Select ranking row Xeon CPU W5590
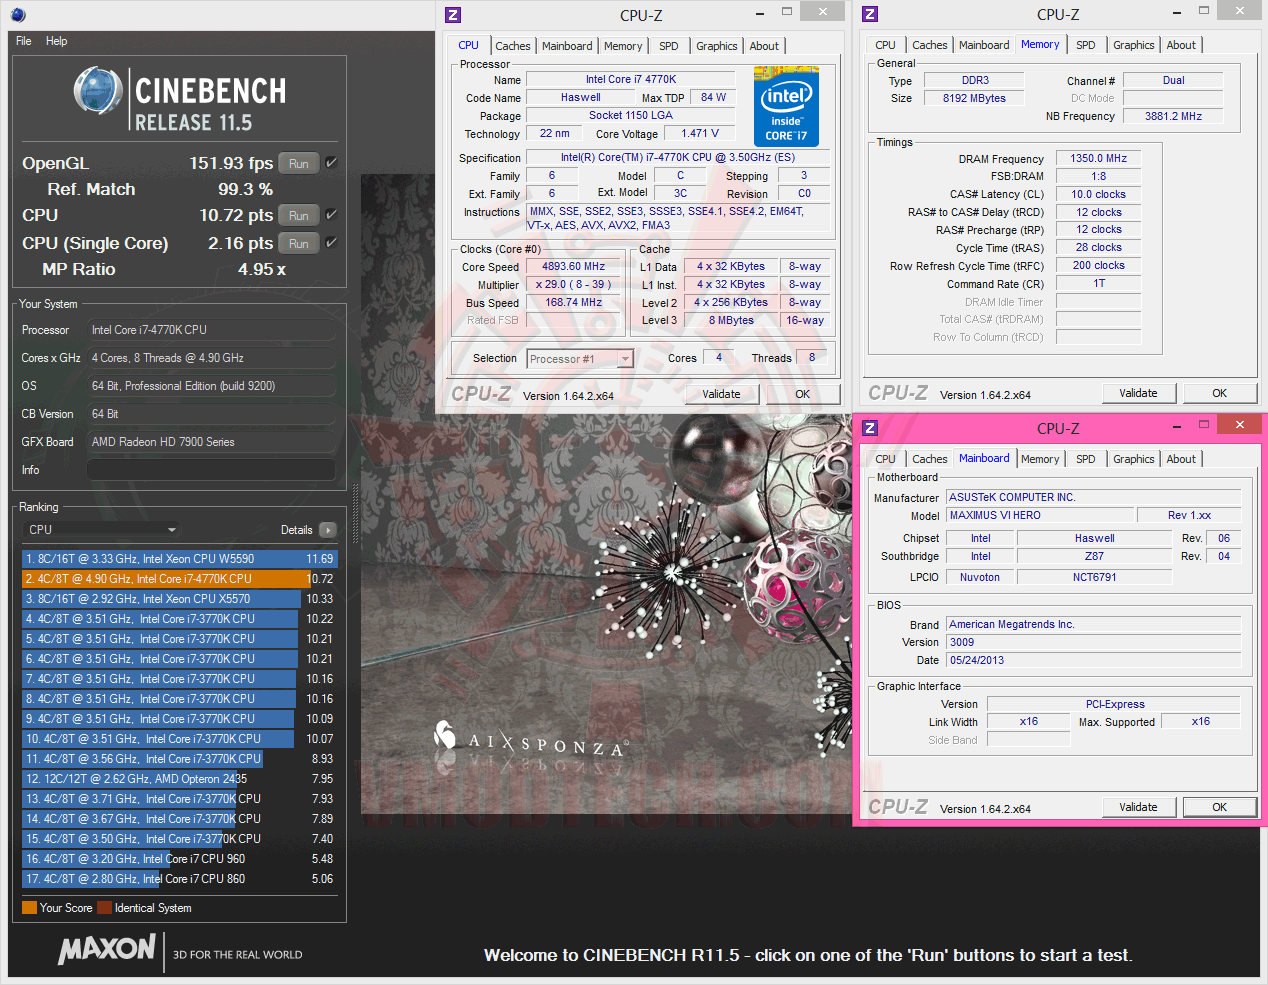1268x985 pixels. pyautogui.click(x=180, y=559)
